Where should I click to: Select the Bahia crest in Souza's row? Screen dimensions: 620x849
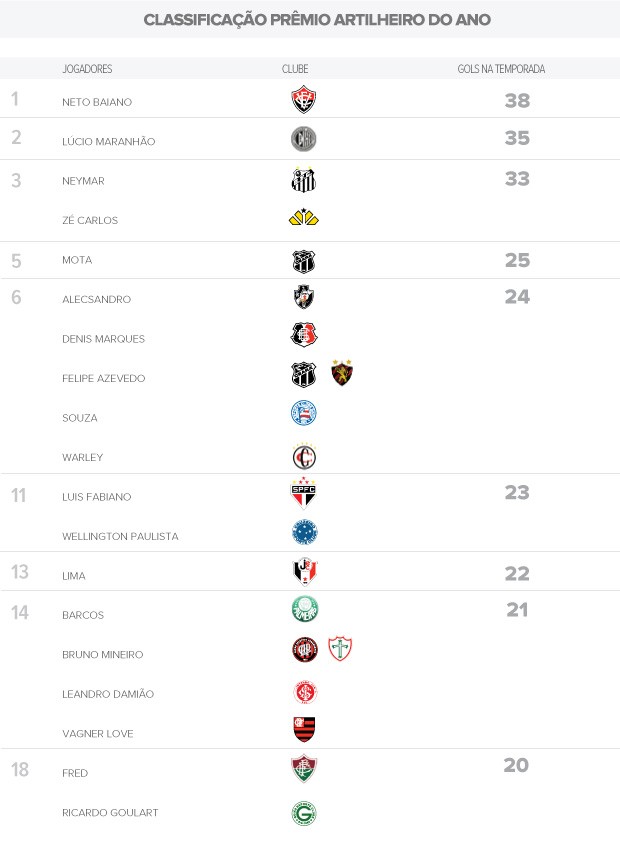tap(304, 414)
